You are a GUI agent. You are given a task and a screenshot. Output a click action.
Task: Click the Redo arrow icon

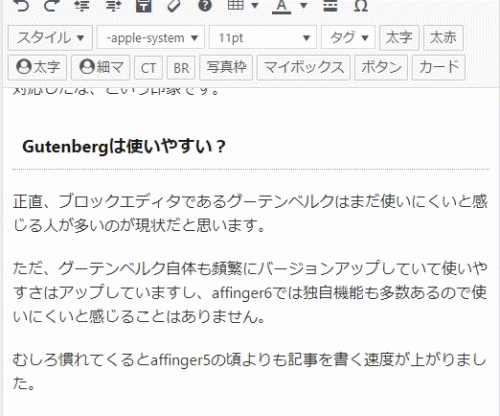pyautogui.click(x=52, y=5)
